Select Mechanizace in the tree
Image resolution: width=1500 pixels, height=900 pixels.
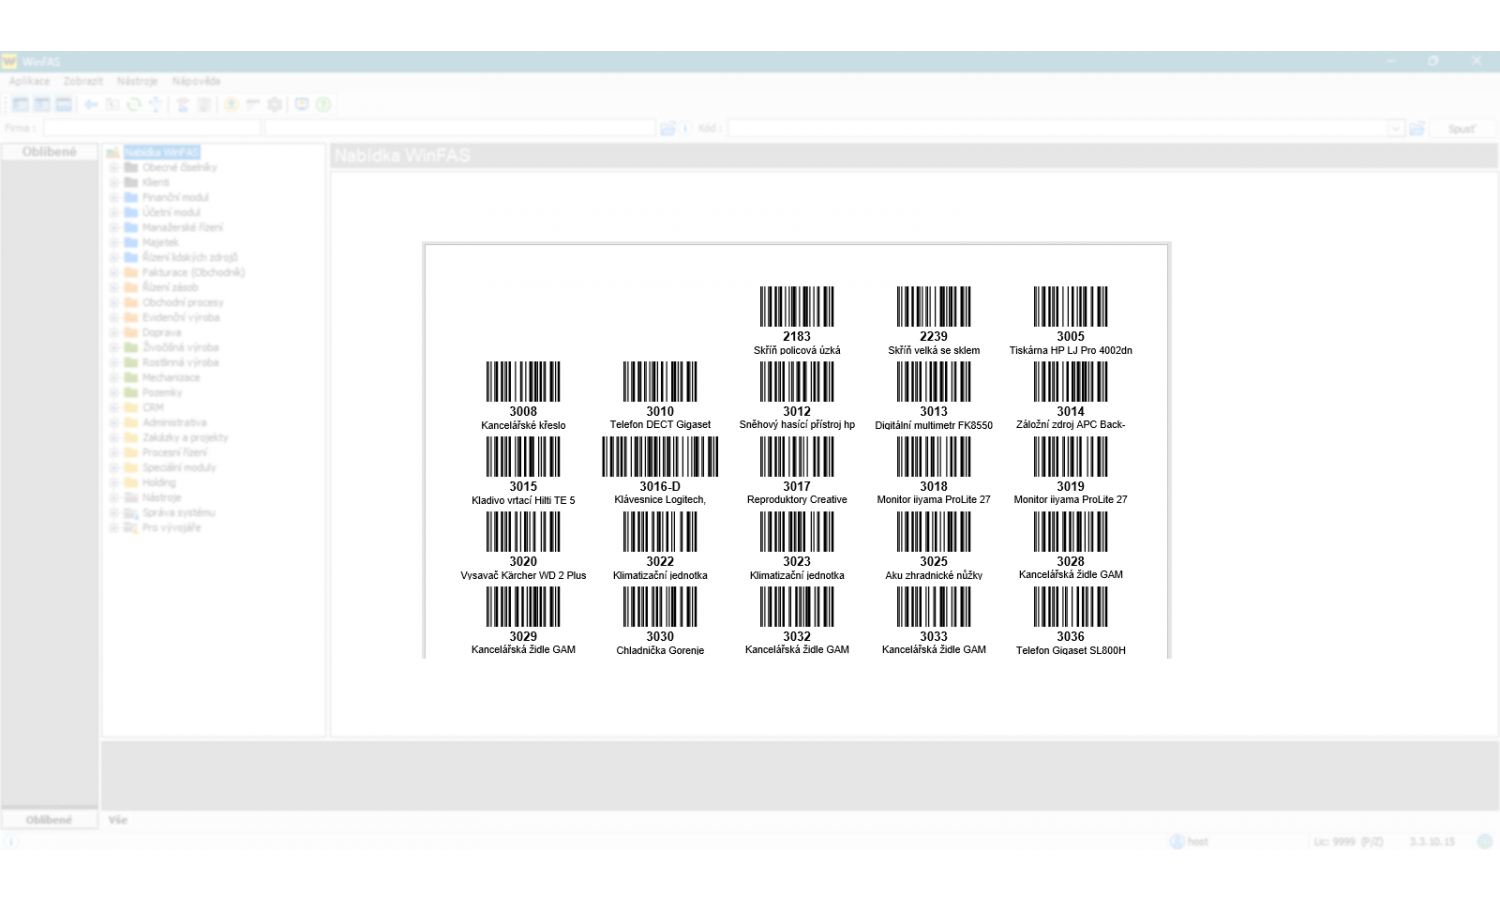pyautogui.click(x=171, y=377)
